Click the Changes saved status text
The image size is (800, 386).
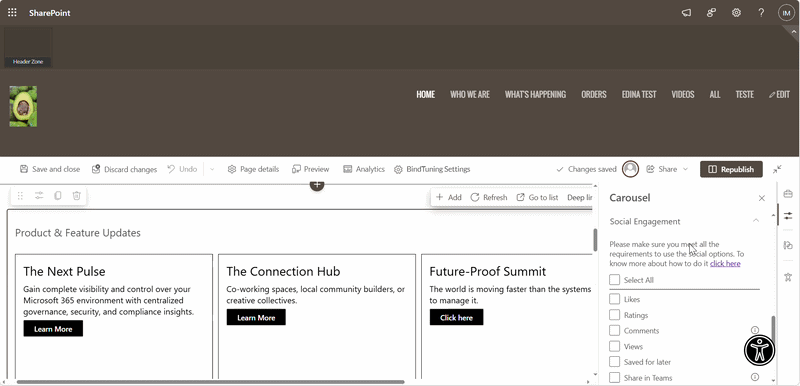[592, 169]
